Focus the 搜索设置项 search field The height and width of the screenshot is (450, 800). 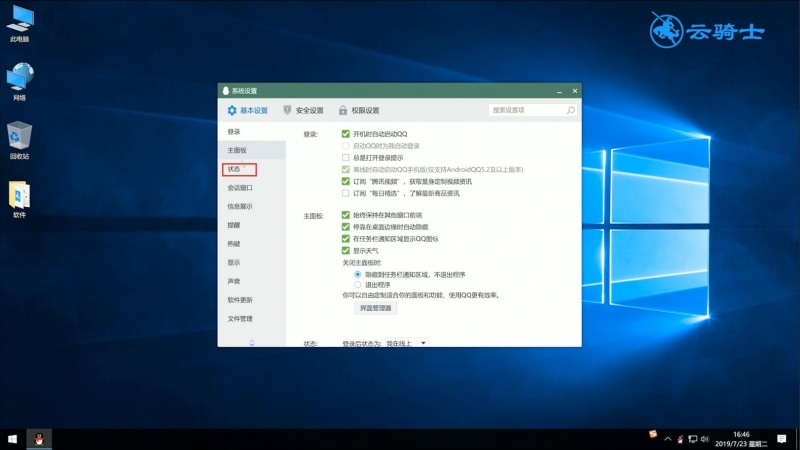click(533, 110)
